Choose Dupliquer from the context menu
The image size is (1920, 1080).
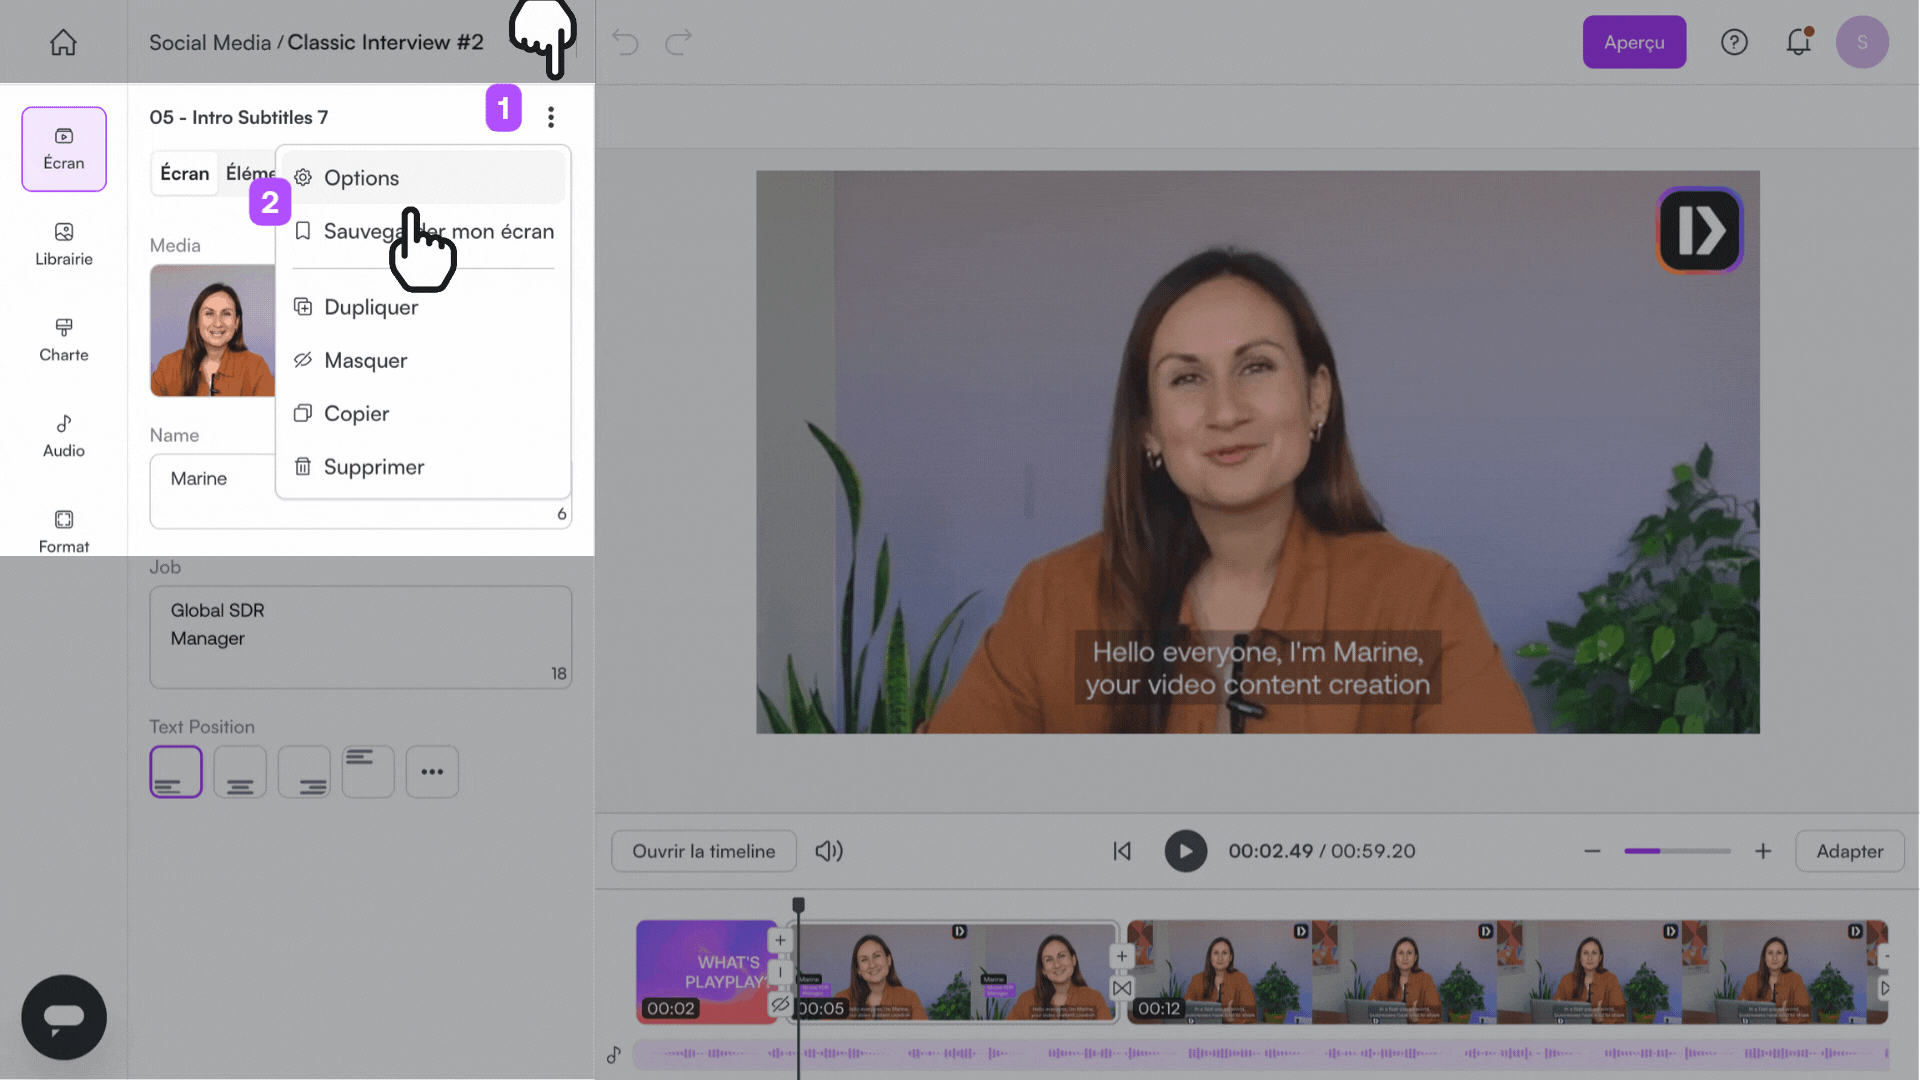click(x=371, y=307)
